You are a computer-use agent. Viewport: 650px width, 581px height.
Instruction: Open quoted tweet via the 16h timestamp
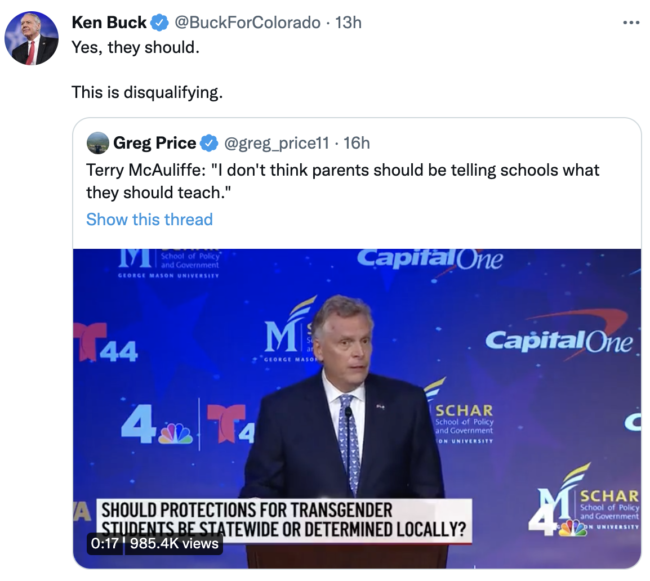(357, 143)
